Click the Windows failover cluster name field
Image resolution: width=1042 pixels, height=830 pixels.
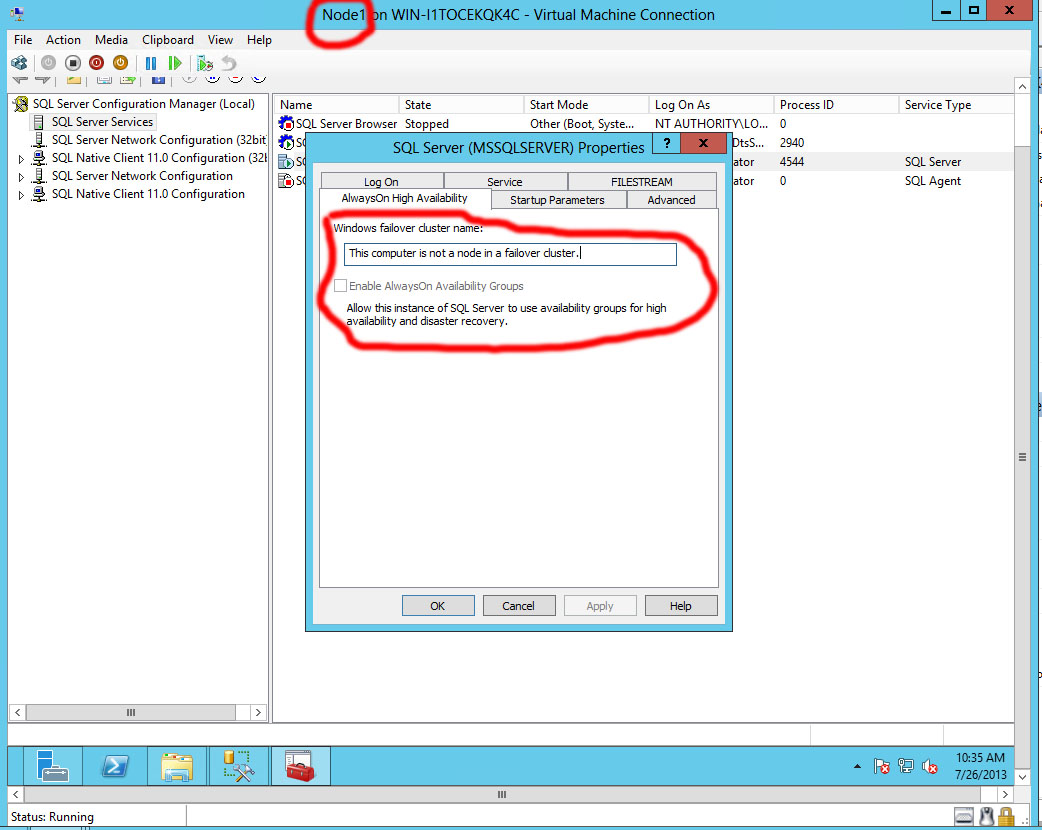[x=511, y=253]
